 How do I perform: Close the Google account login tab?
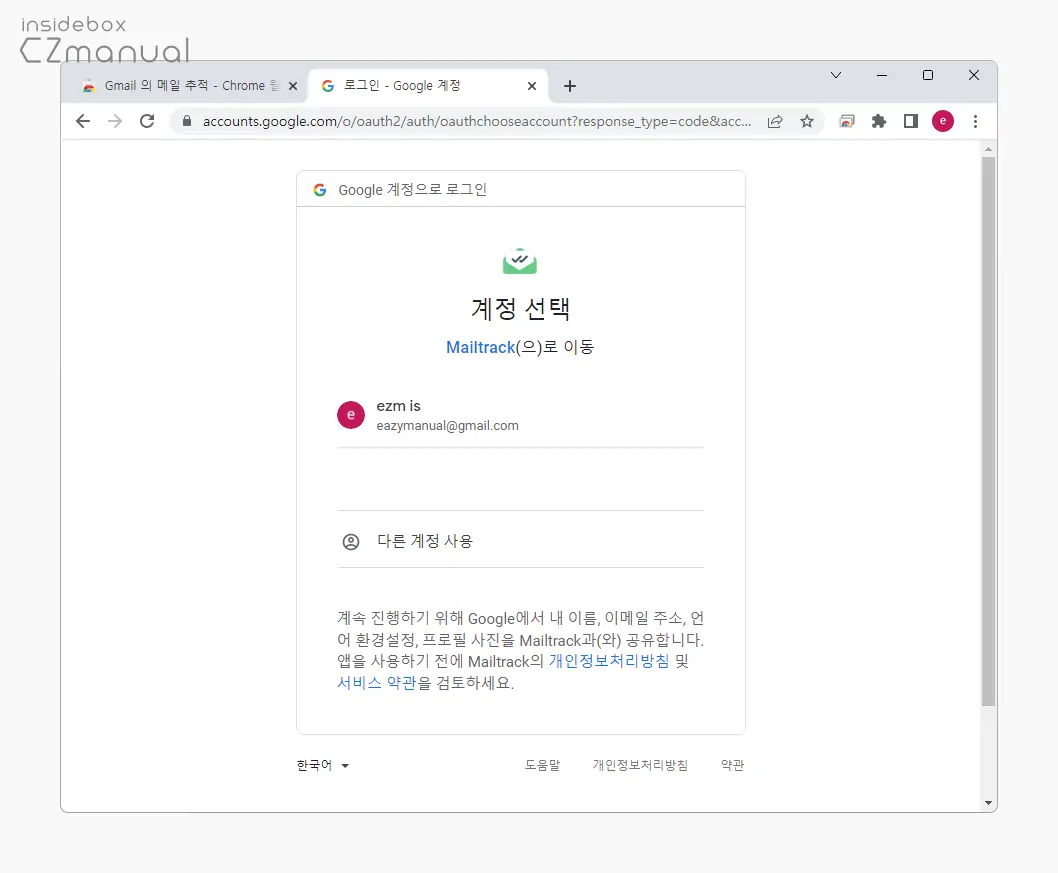(x=532, y=86)
